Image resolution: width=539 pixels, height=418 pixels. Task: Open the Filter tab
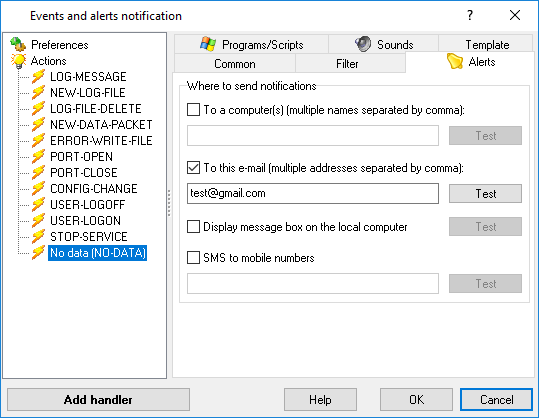pos(350,64)
